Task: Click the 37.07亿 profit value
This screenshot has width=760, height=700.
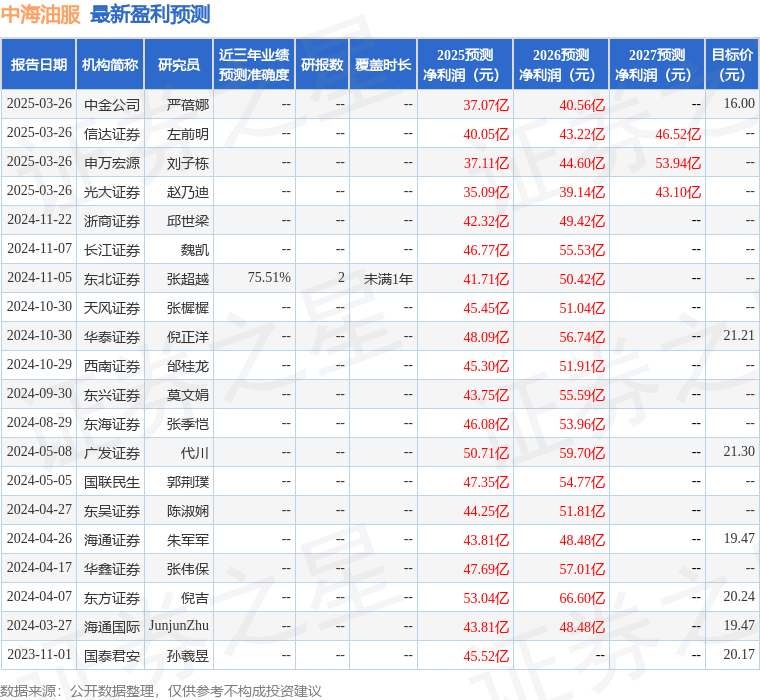Action: 486,105
